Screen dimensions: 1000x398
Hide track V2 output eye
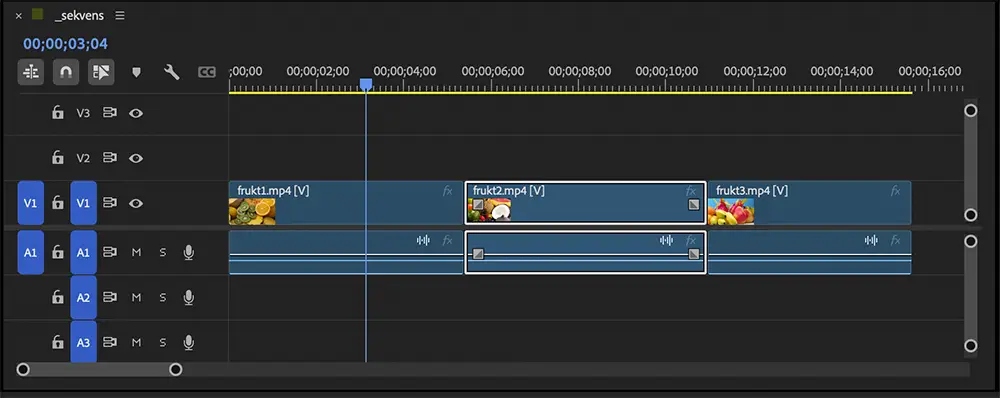136,158
